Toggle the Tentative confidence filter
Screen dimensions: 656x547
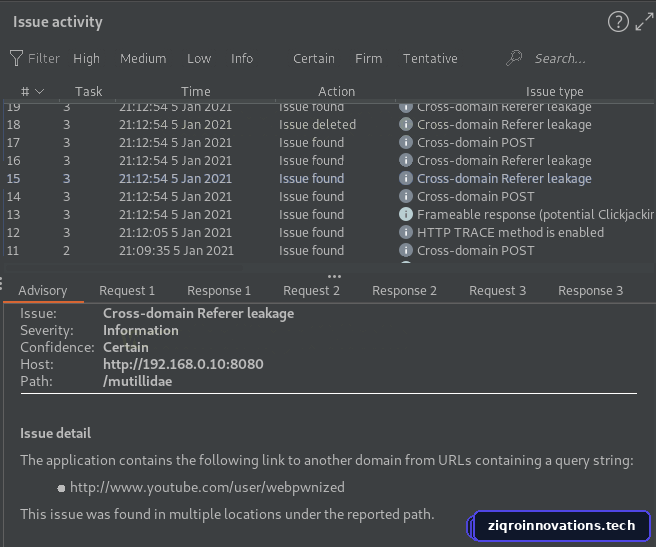point(430,59)
